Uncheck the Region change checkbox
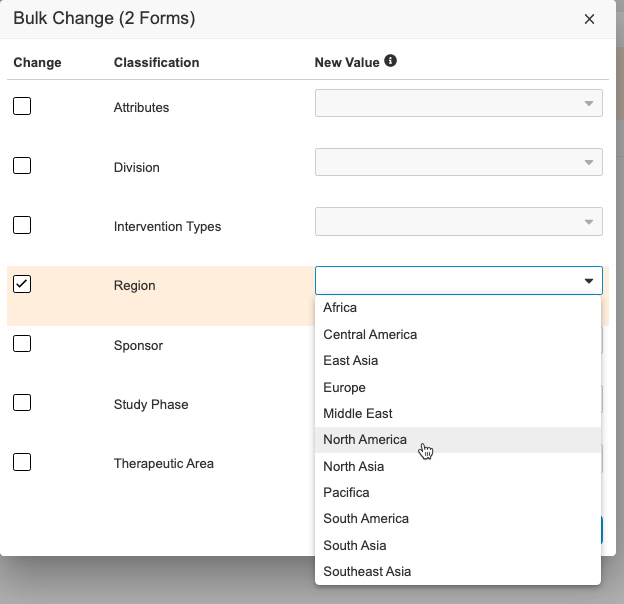The image size is (624, 604). [x=22, y=284]
